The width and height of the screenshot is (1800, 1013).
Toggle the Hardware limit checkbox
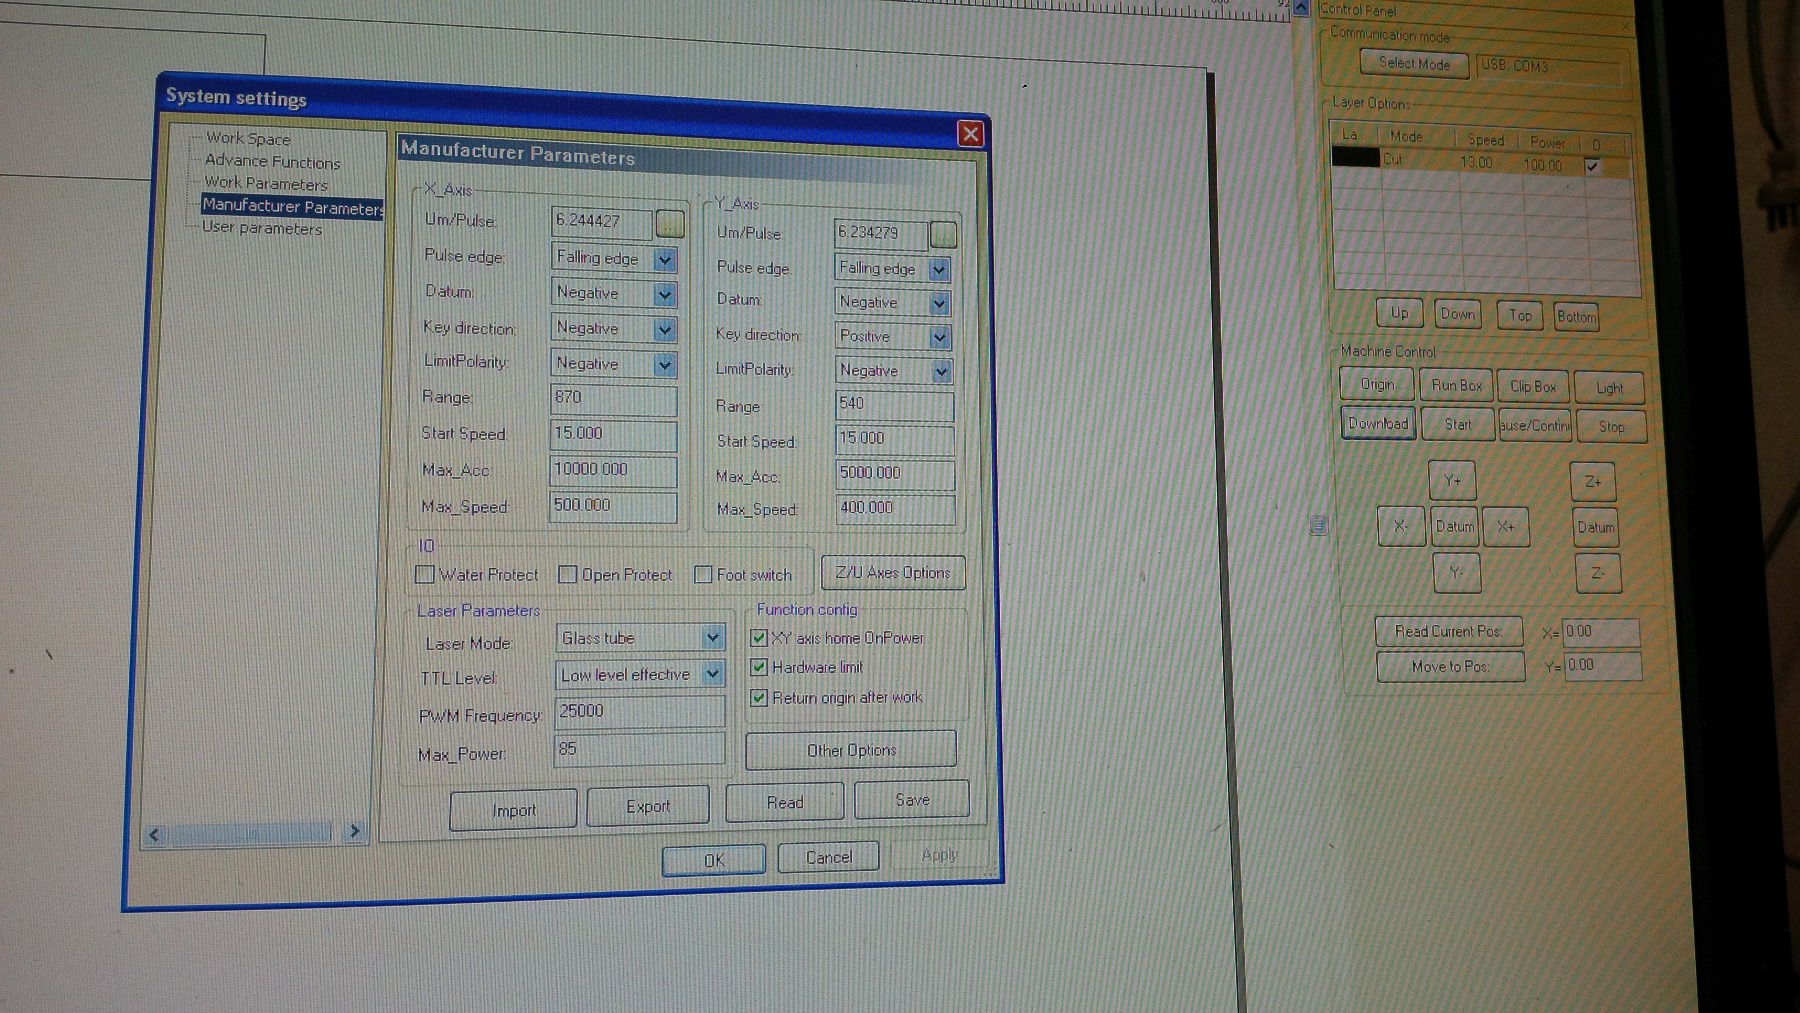tap(759, 667)
